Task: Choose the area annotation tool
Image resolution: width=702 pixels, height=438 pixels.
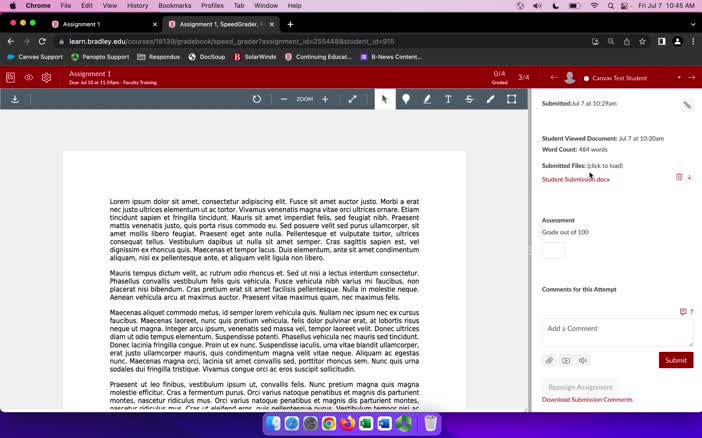Action: click(511, 99)
